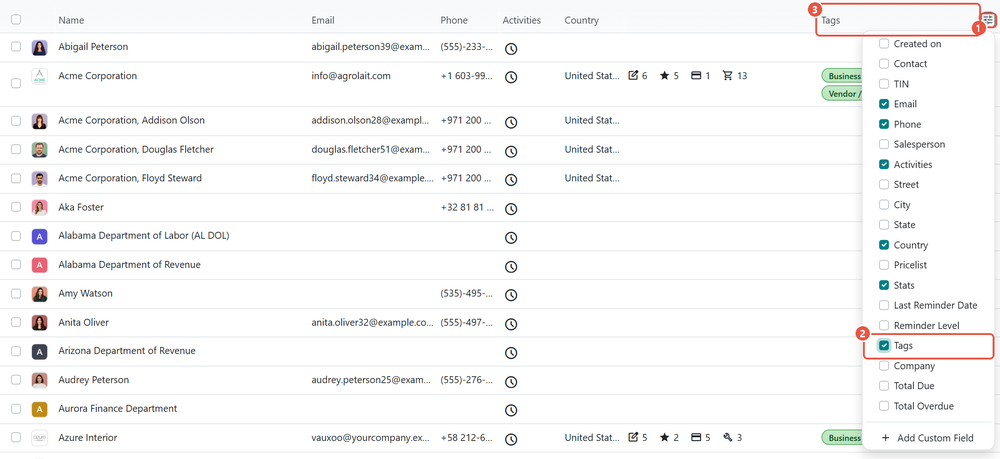Disable the Stats column checkbox
This screenshot has height=459, width=1000.
[x=884, y=285]
